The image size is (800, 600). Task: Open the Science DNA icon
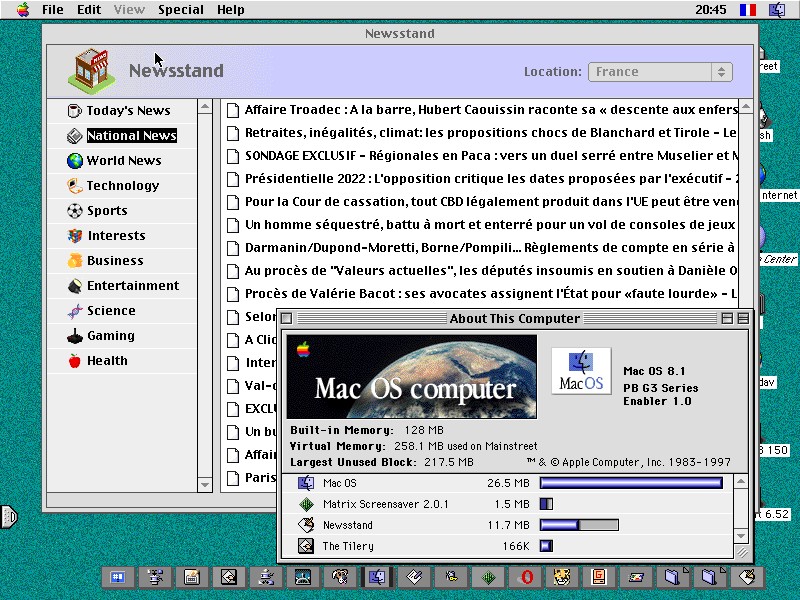[x=74, y=311]
